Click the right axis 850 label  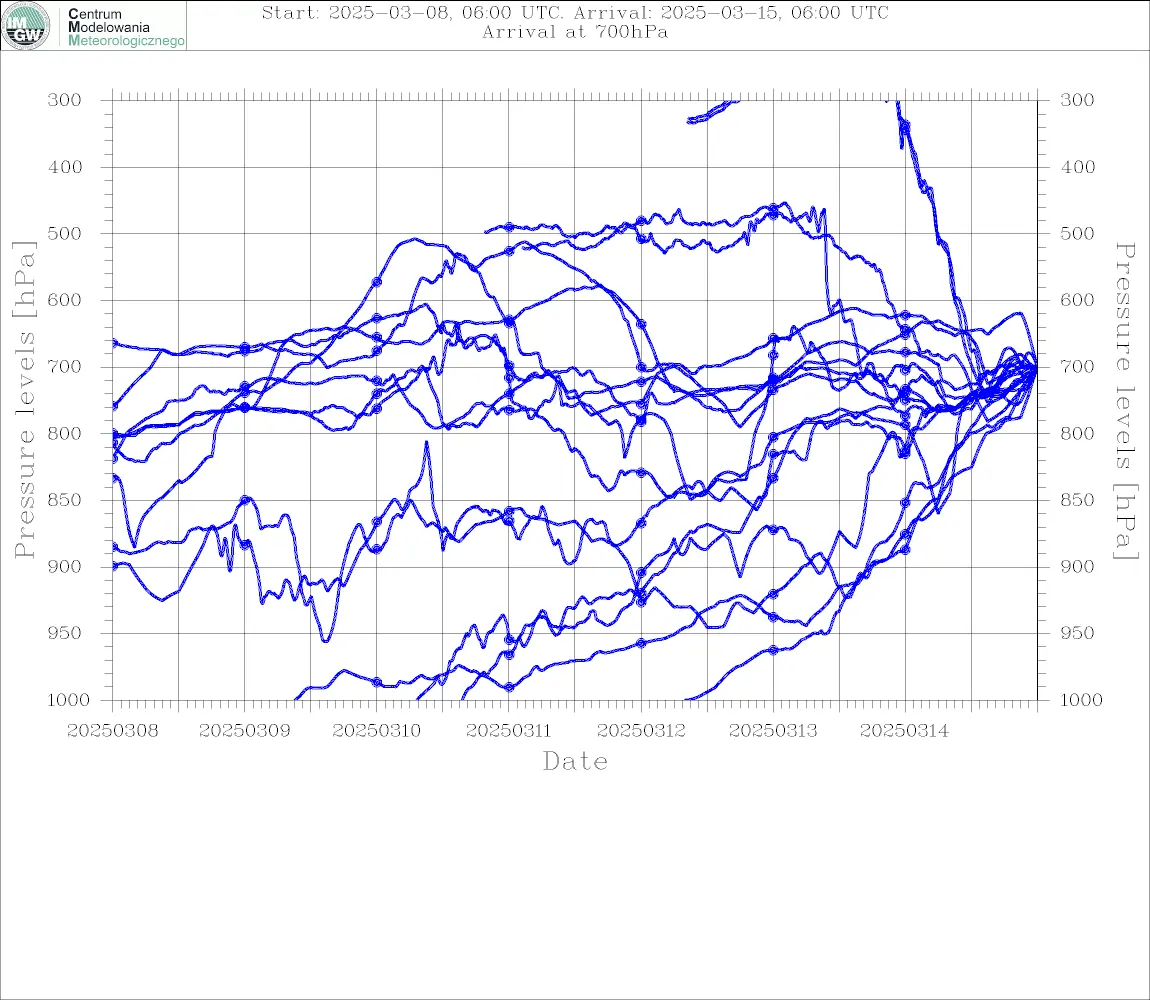coord(1077,500)
